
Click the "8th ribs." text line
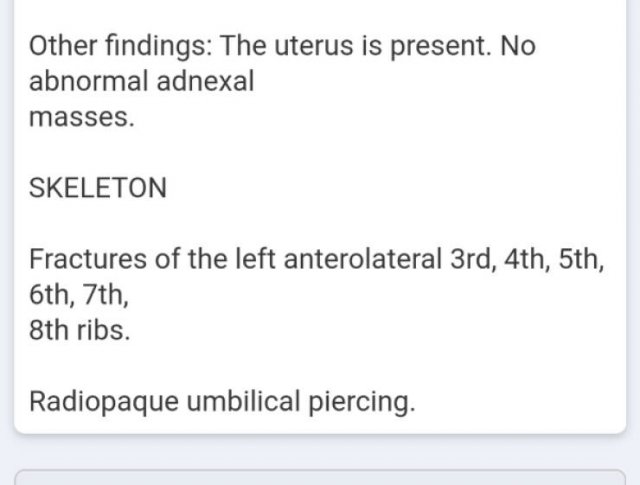(x=79, y=331)
